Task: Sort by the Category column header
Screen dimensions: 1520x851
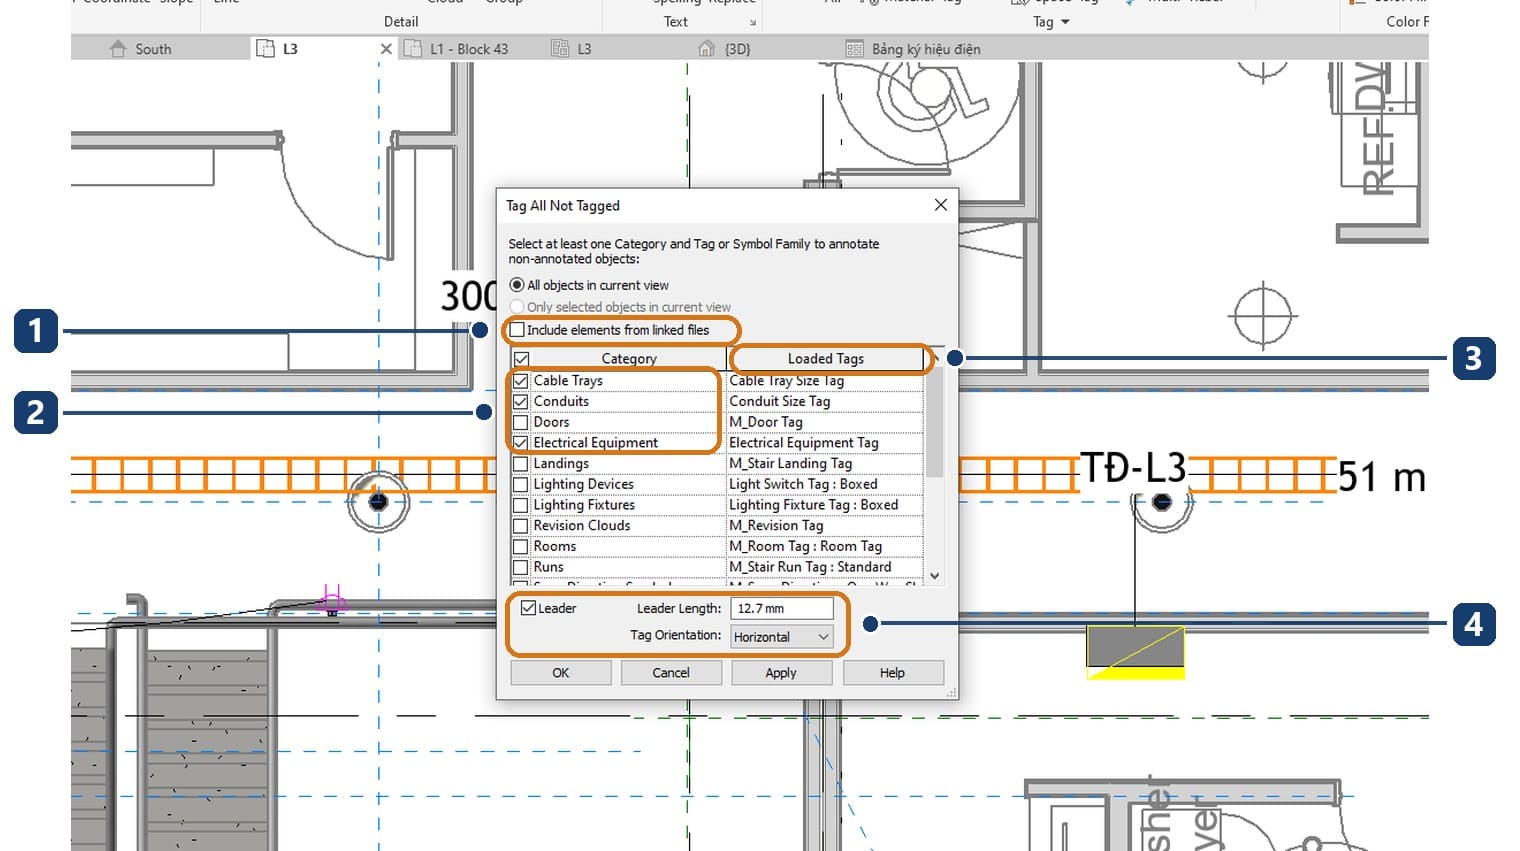Action: click(x=629, y=359)
